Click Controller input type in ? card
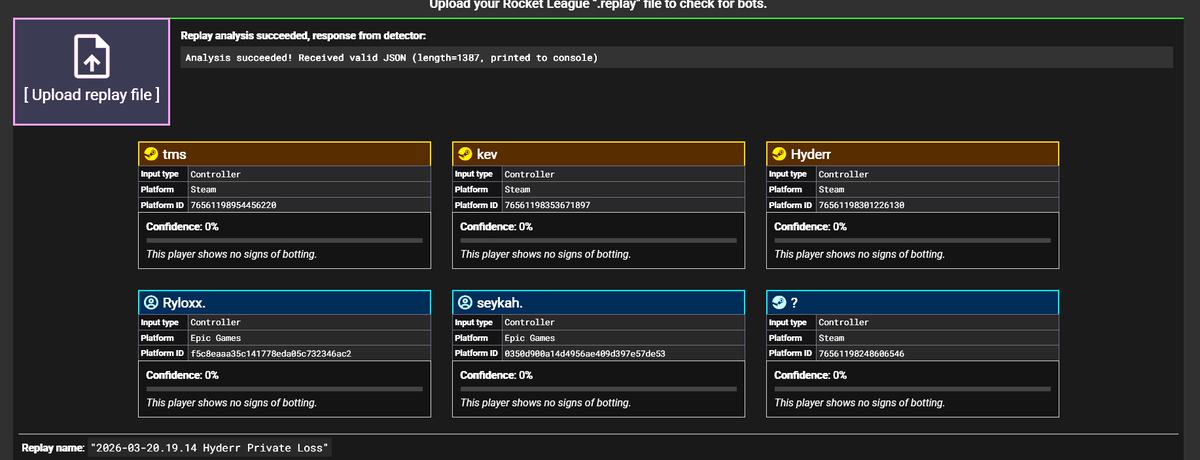Image resolution: width=1200 pixels, height=460 pixels. [843, 322]
